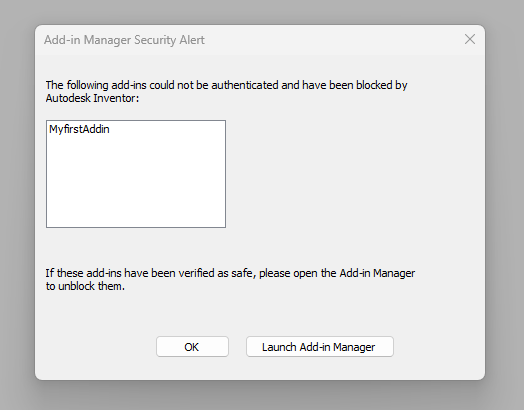
Task: Click the bottom border of the add-ins list box
Action: pyautogui.click(x=136, y=227)
